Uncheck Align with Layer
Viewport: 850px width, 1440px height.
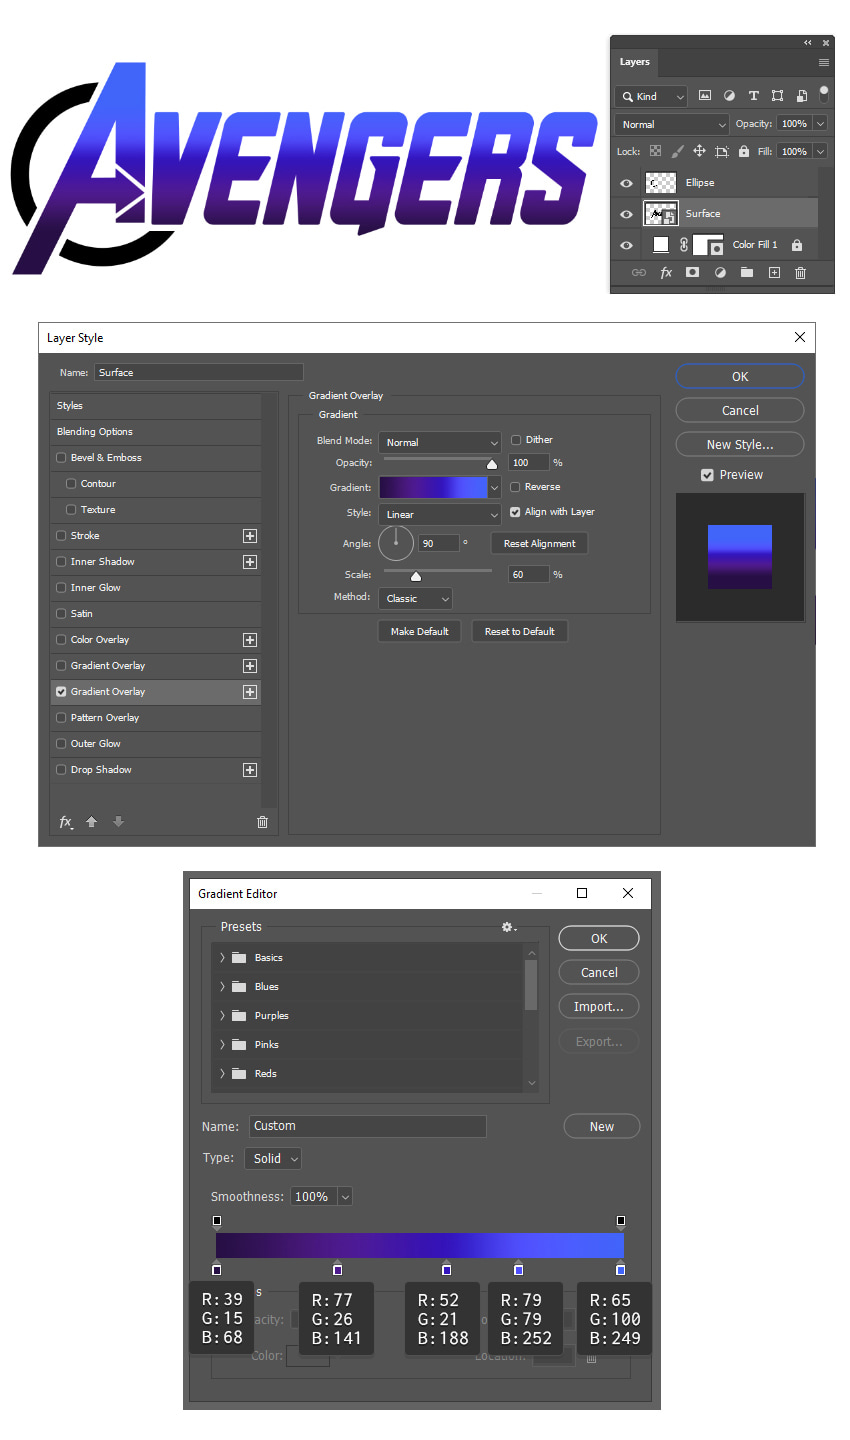515,512
